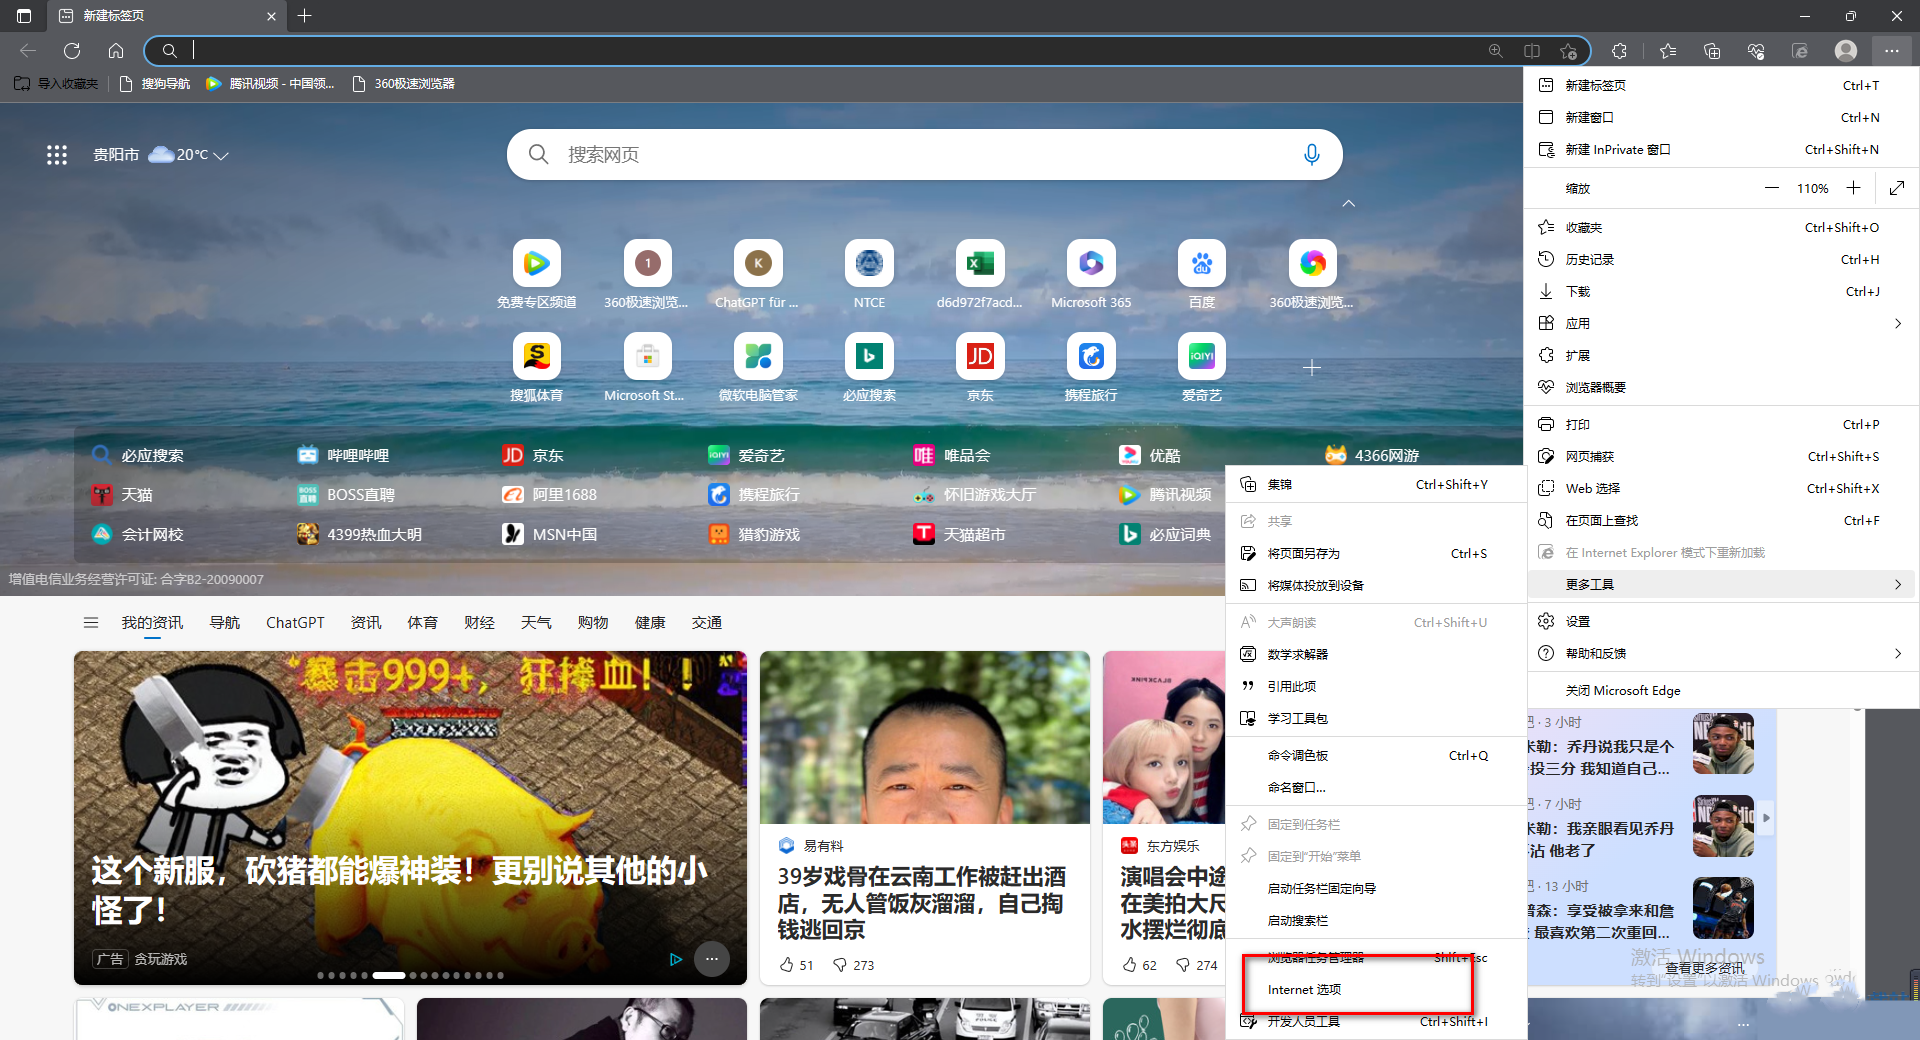Select Internet 选项 from the context menu
Screen dimensions: 1920x1040
1303,989
